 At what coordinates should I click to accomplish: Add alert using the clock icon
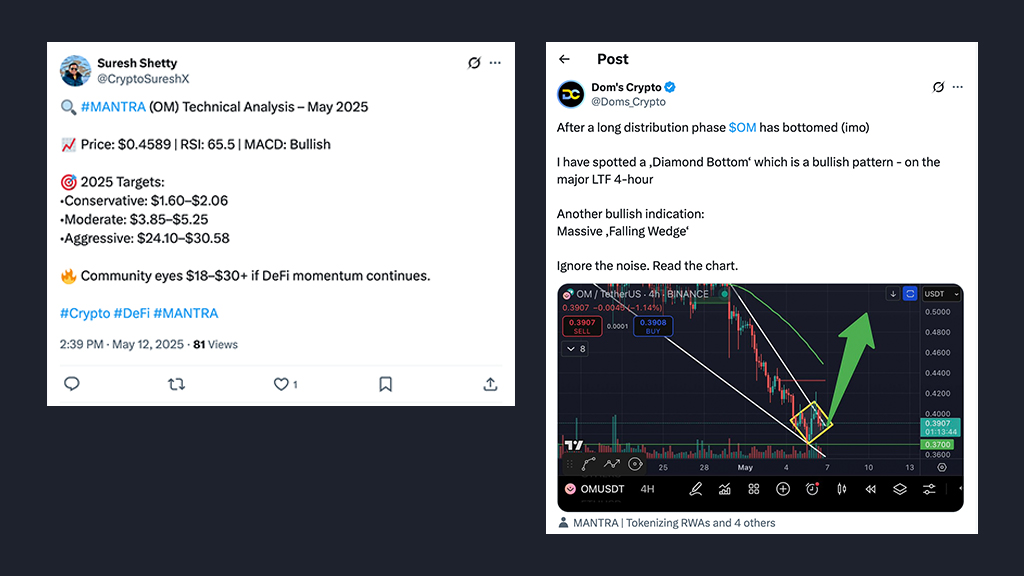coord(812,488)
